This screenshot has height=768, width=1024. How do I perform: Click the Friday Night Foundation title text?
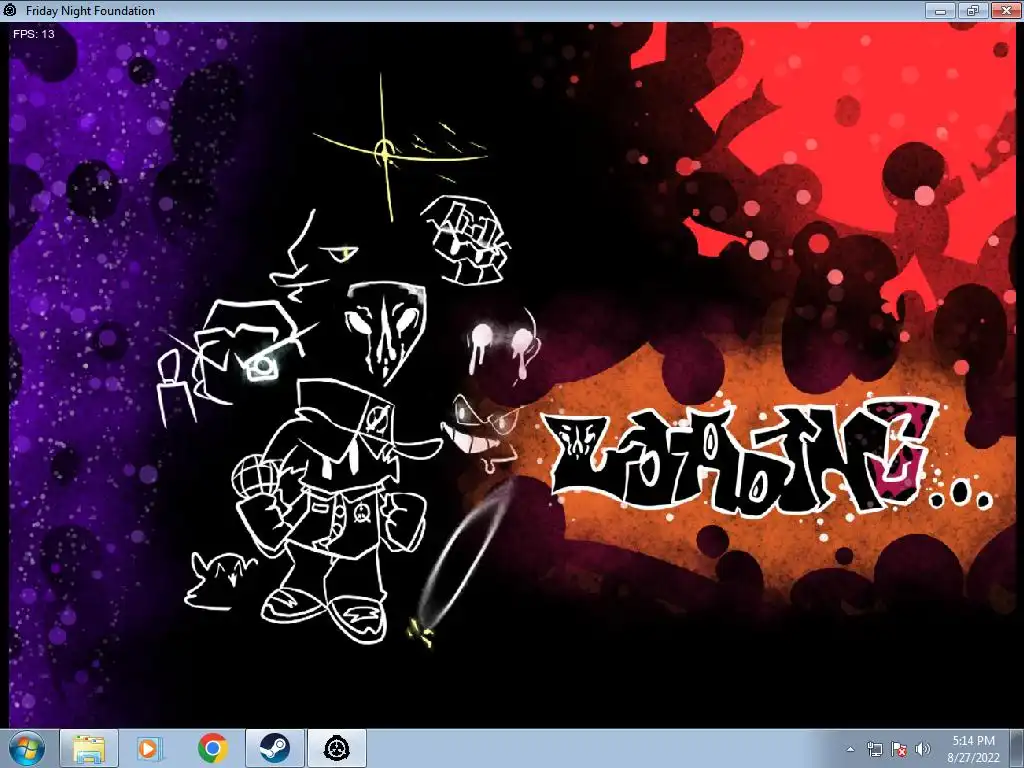[x=90, y=11]
